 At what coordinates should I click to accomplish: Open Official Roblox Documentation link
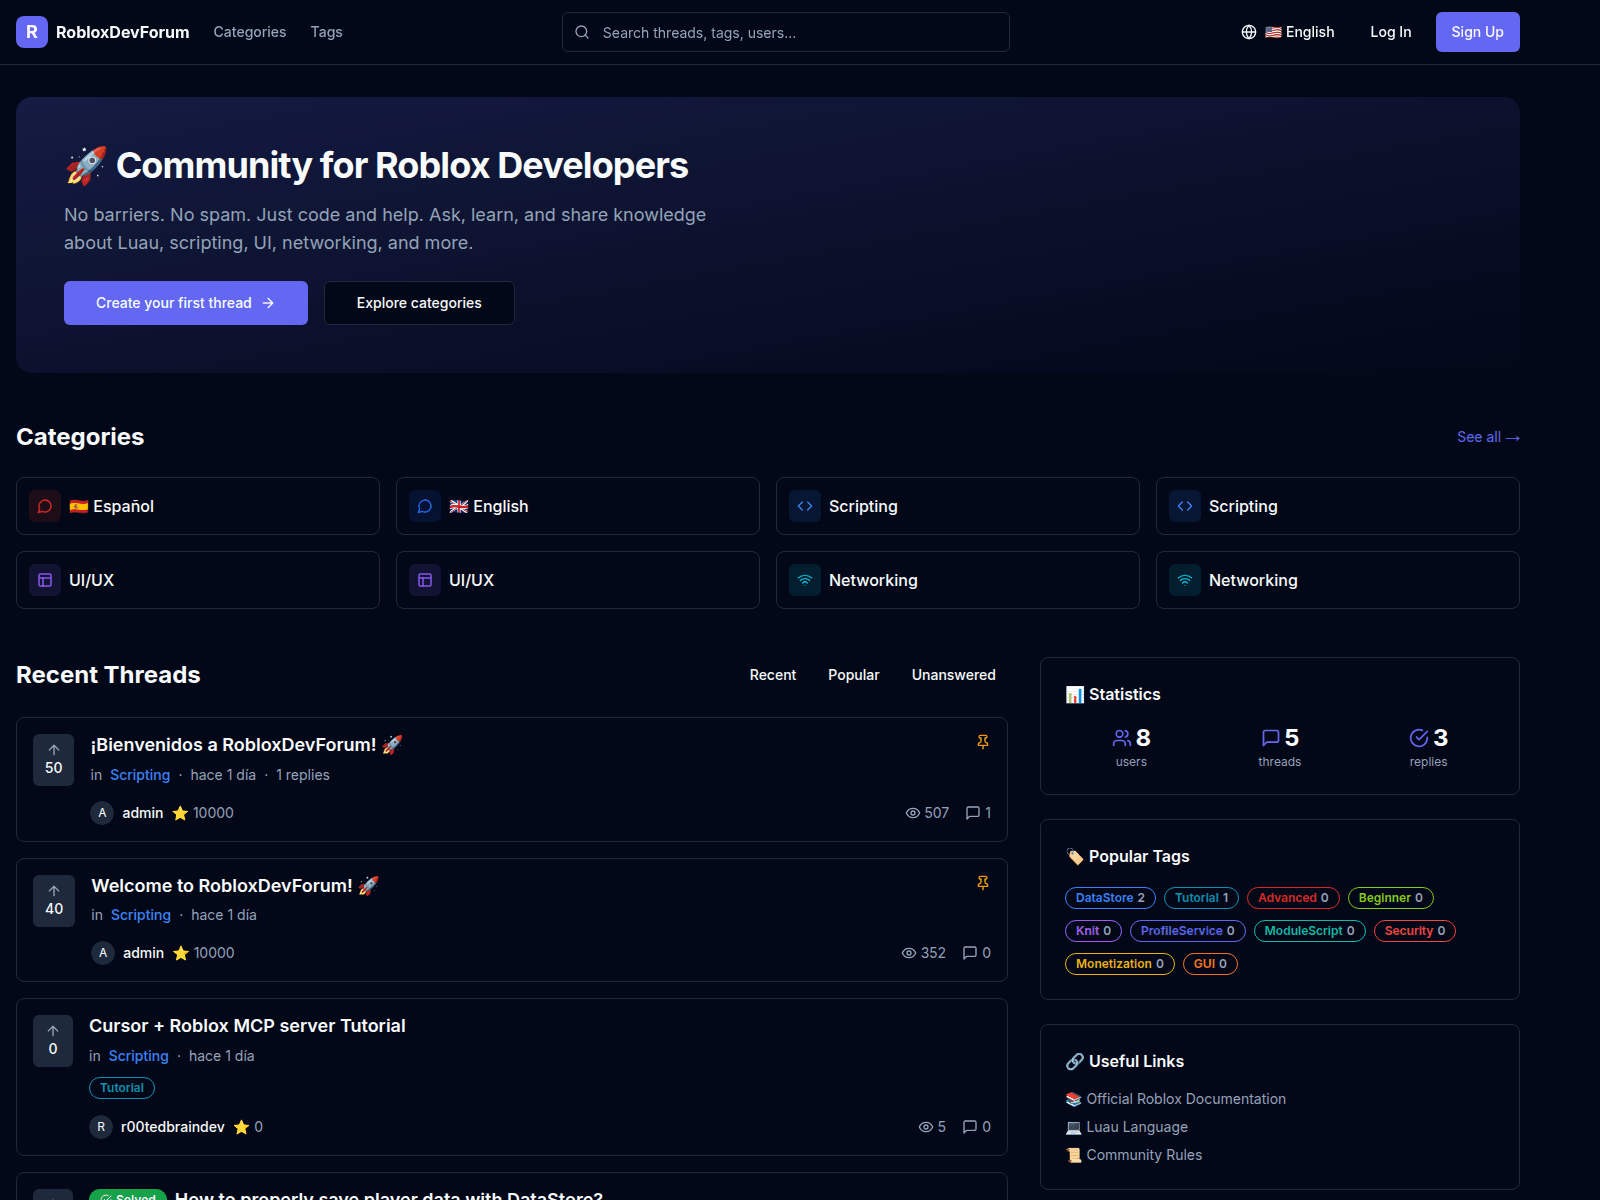click(x=1176, y=1099)
